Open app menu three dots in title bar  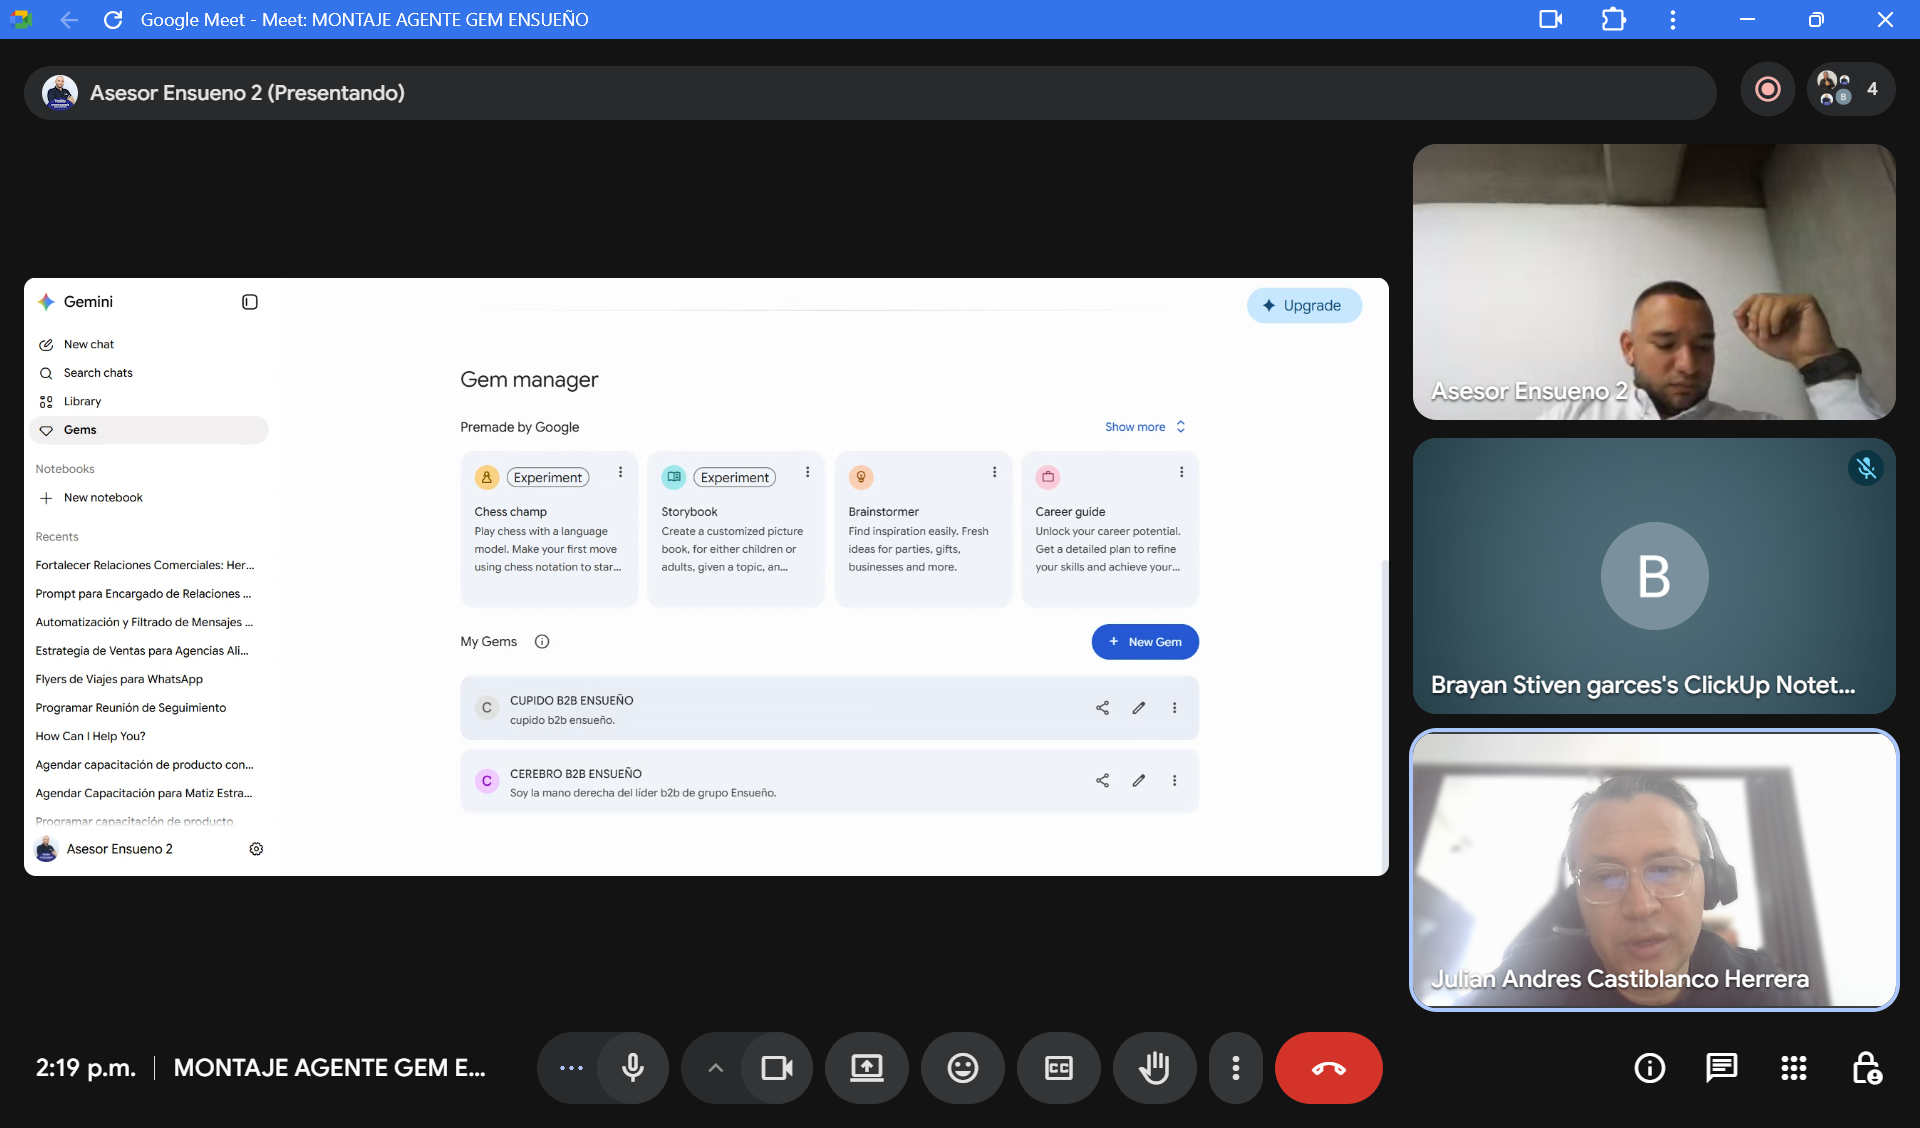1672,20
